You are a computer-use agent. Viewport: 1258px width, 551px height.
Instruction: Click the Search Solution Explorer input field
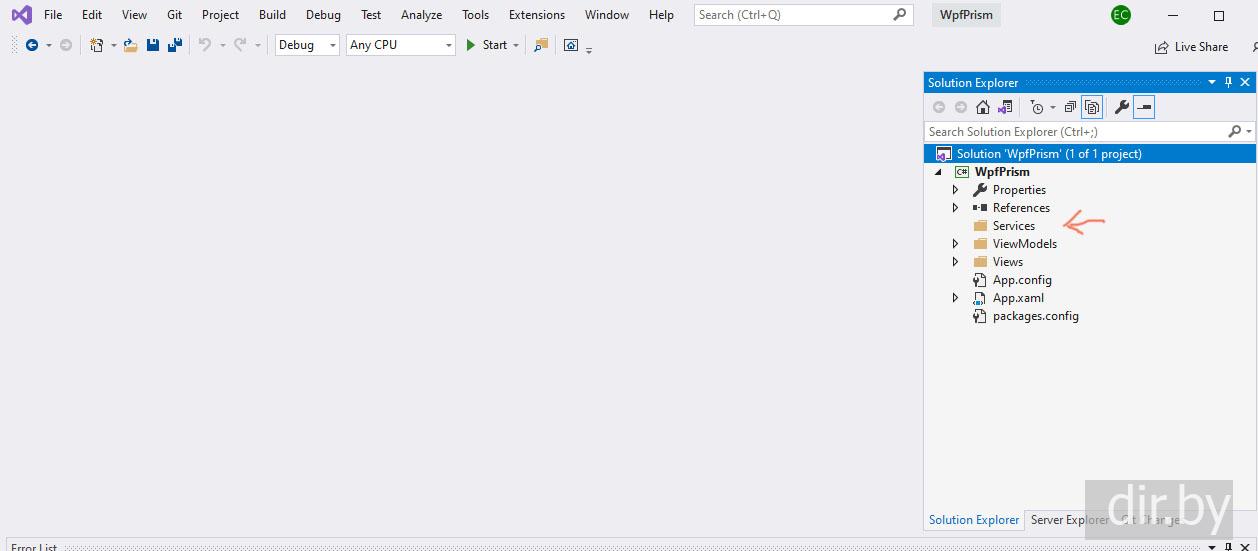coord(1075,132)
